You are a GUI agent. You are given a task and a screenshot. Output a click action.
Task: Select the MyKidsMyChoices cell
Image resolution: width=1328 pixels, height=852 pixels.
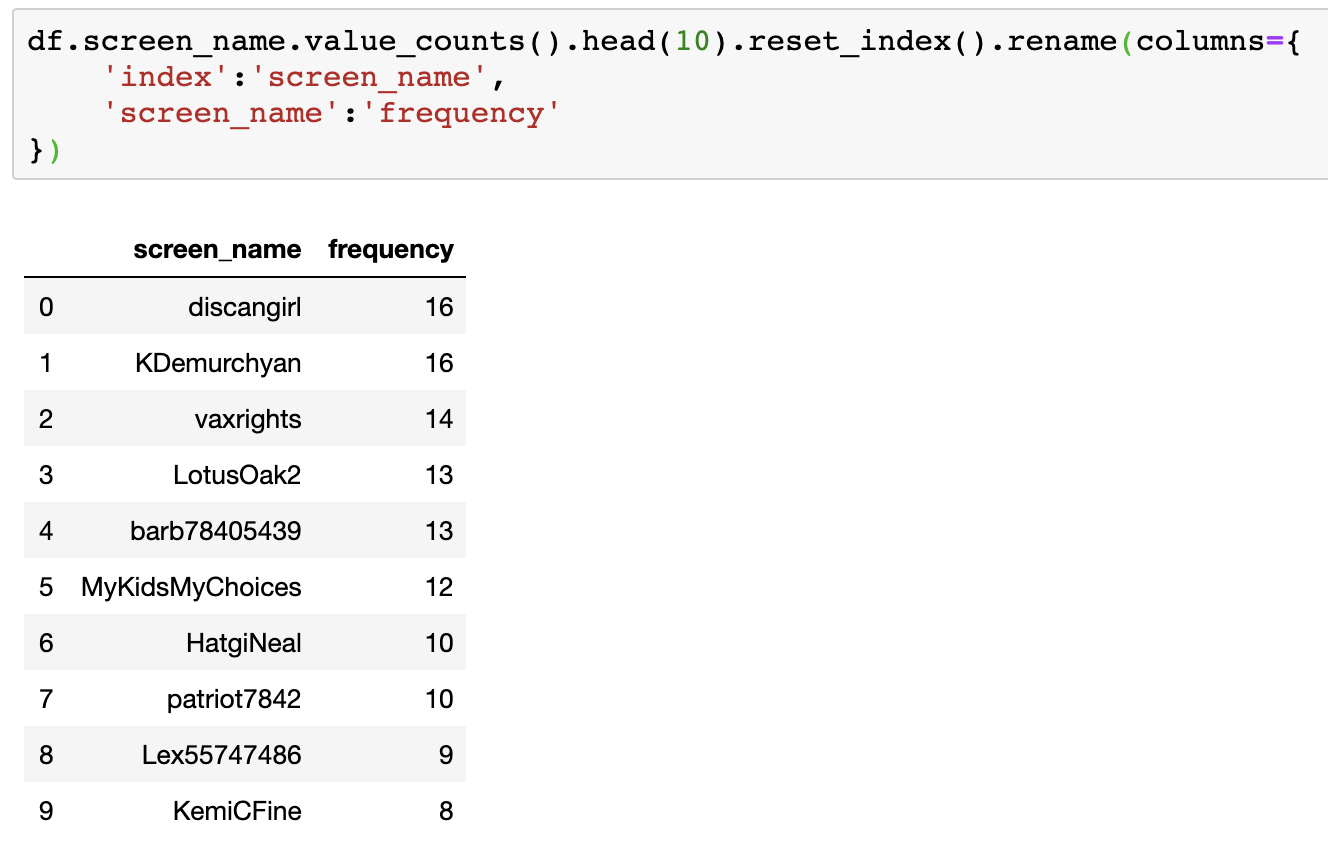pyautogui.click(x=191, y=587)
